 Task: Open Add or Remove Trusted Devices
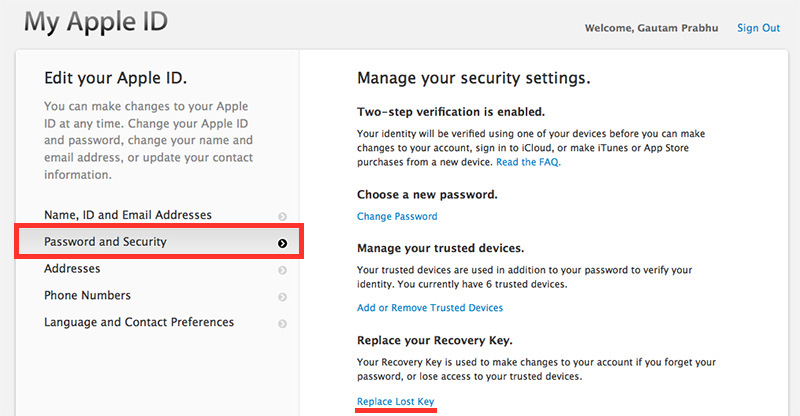(430, 308)
